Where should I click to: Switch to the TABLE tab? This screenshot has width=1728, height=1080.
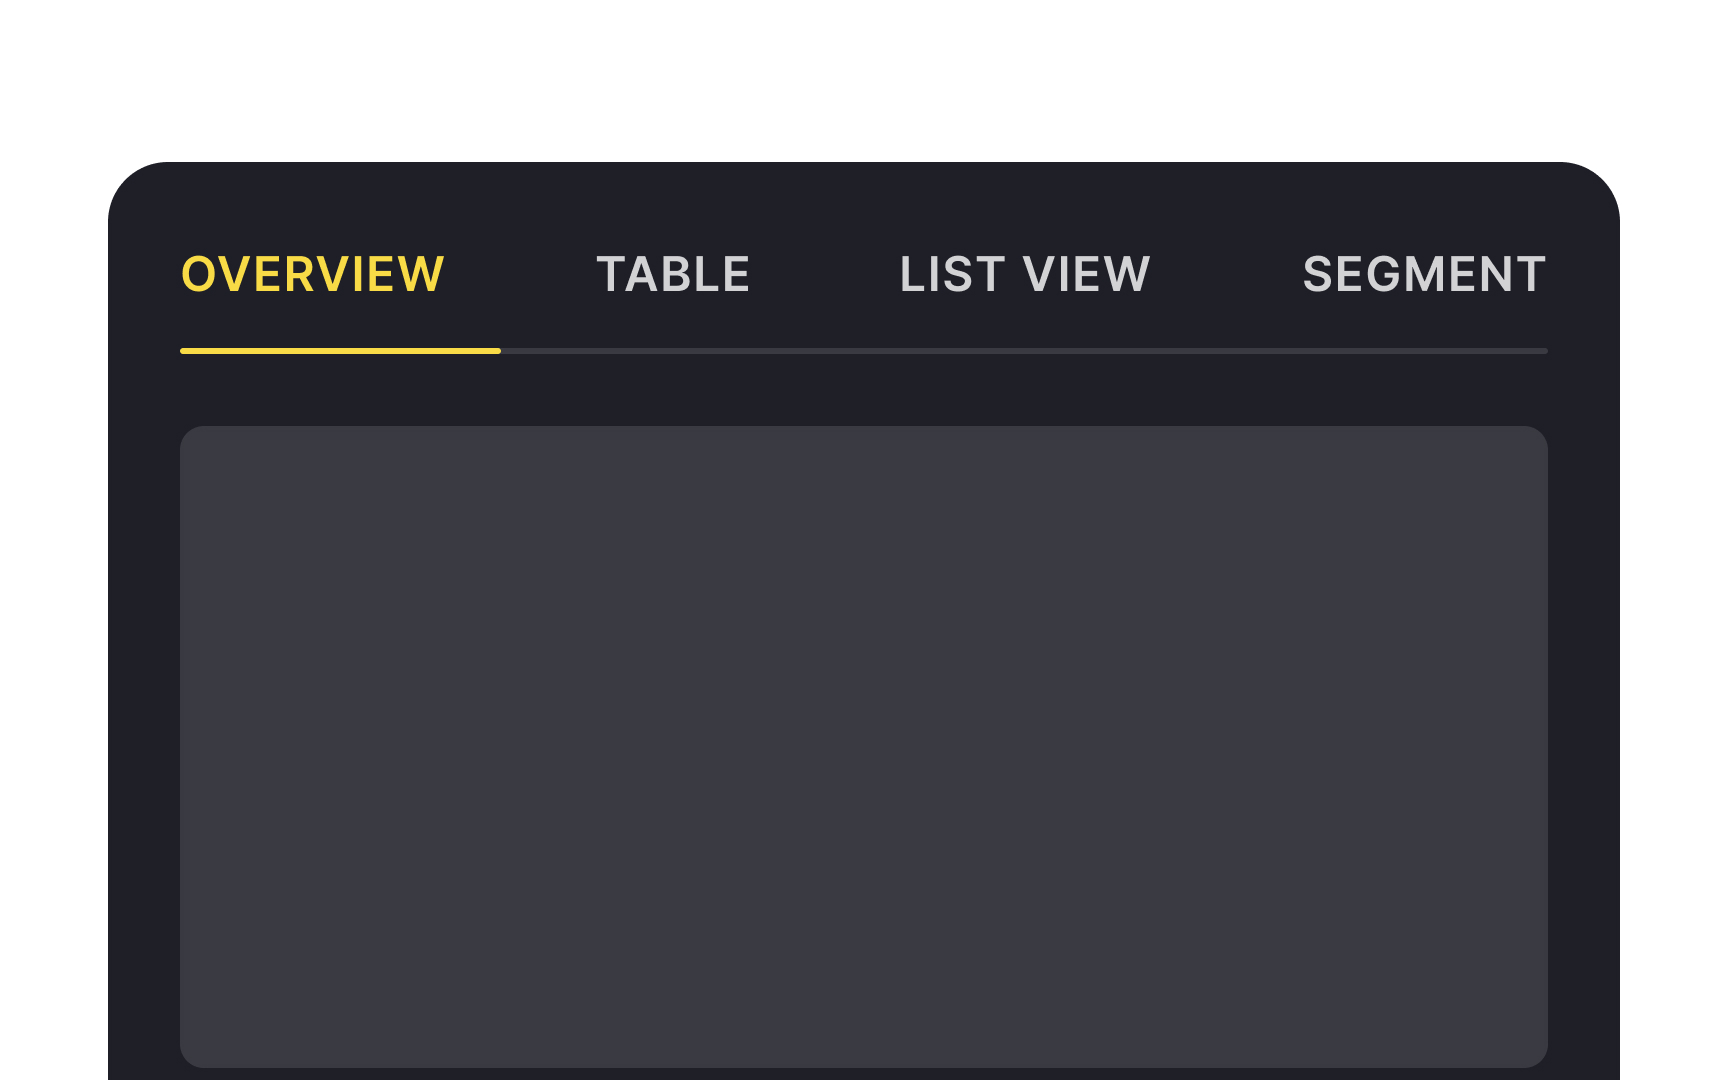coord(673,274)
